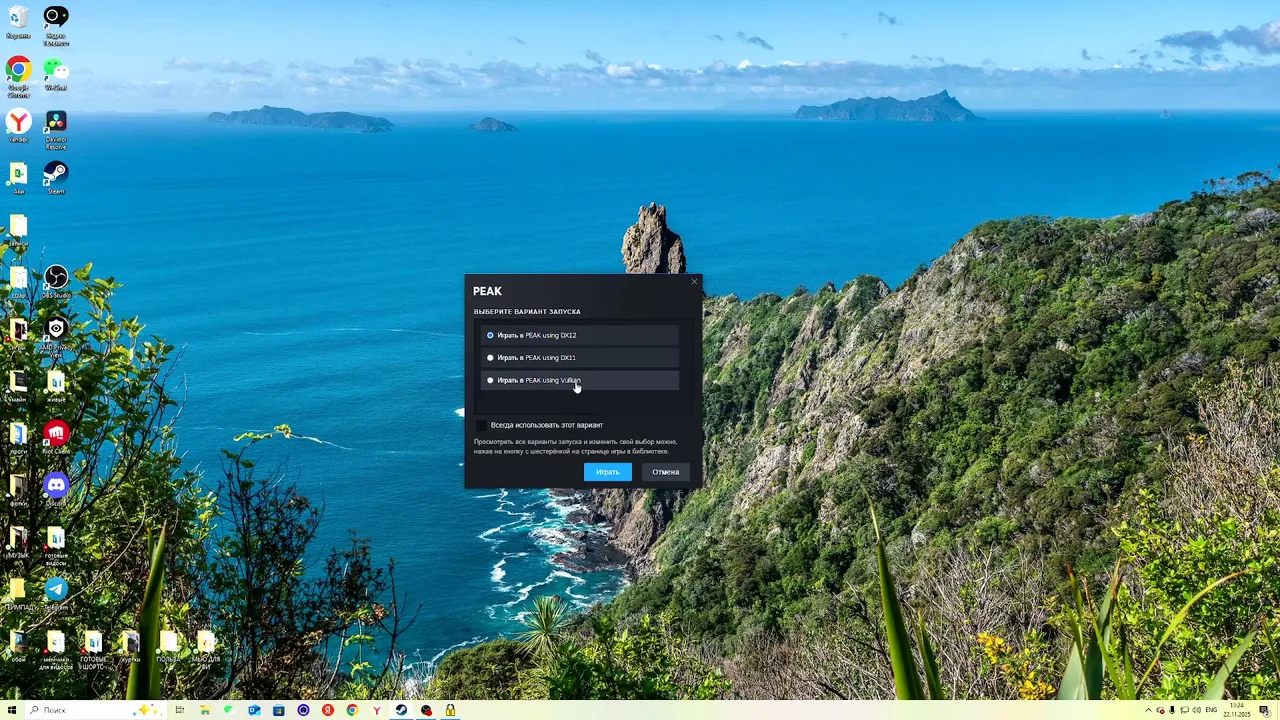Select the Play PEAK using DX11 option
The width and height of the screenshot is (1280, 720).
click(x=580, y=357)
